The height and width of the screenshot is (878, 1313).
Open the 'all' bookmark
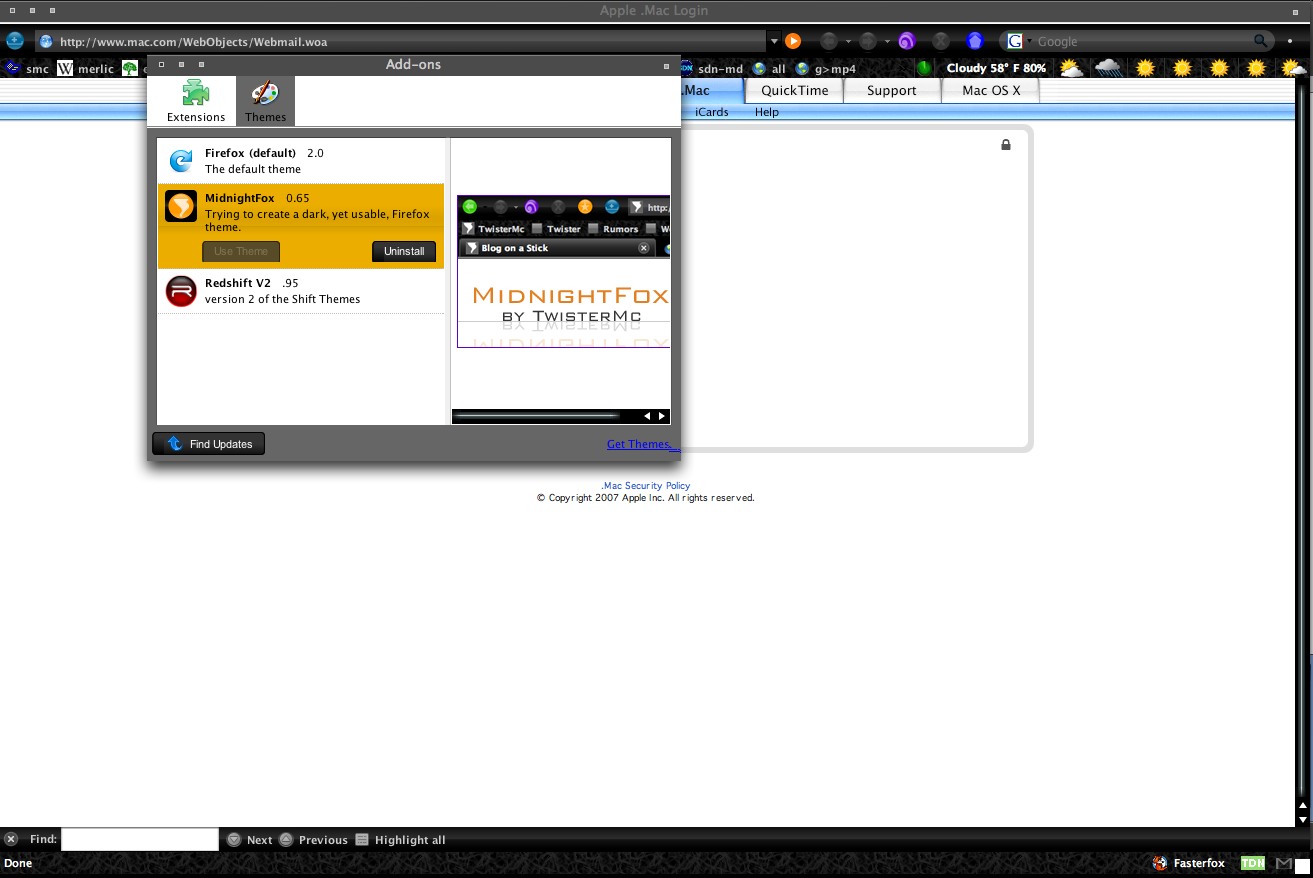pyautogui.click(x=769, y=69)
